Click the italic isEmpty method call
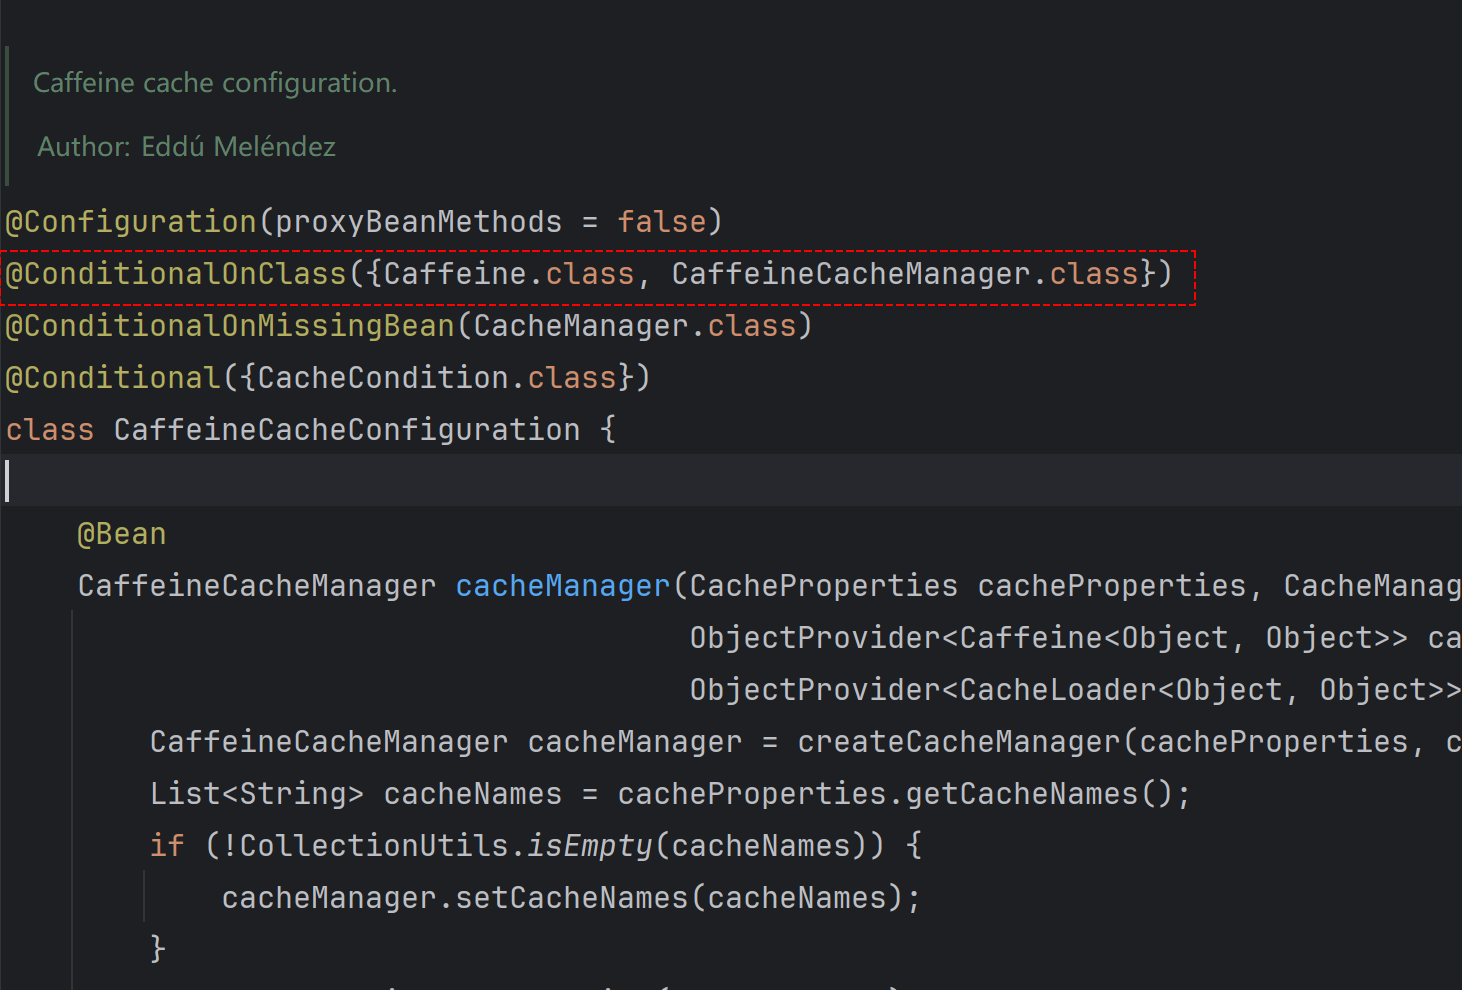 pos(589,846)
